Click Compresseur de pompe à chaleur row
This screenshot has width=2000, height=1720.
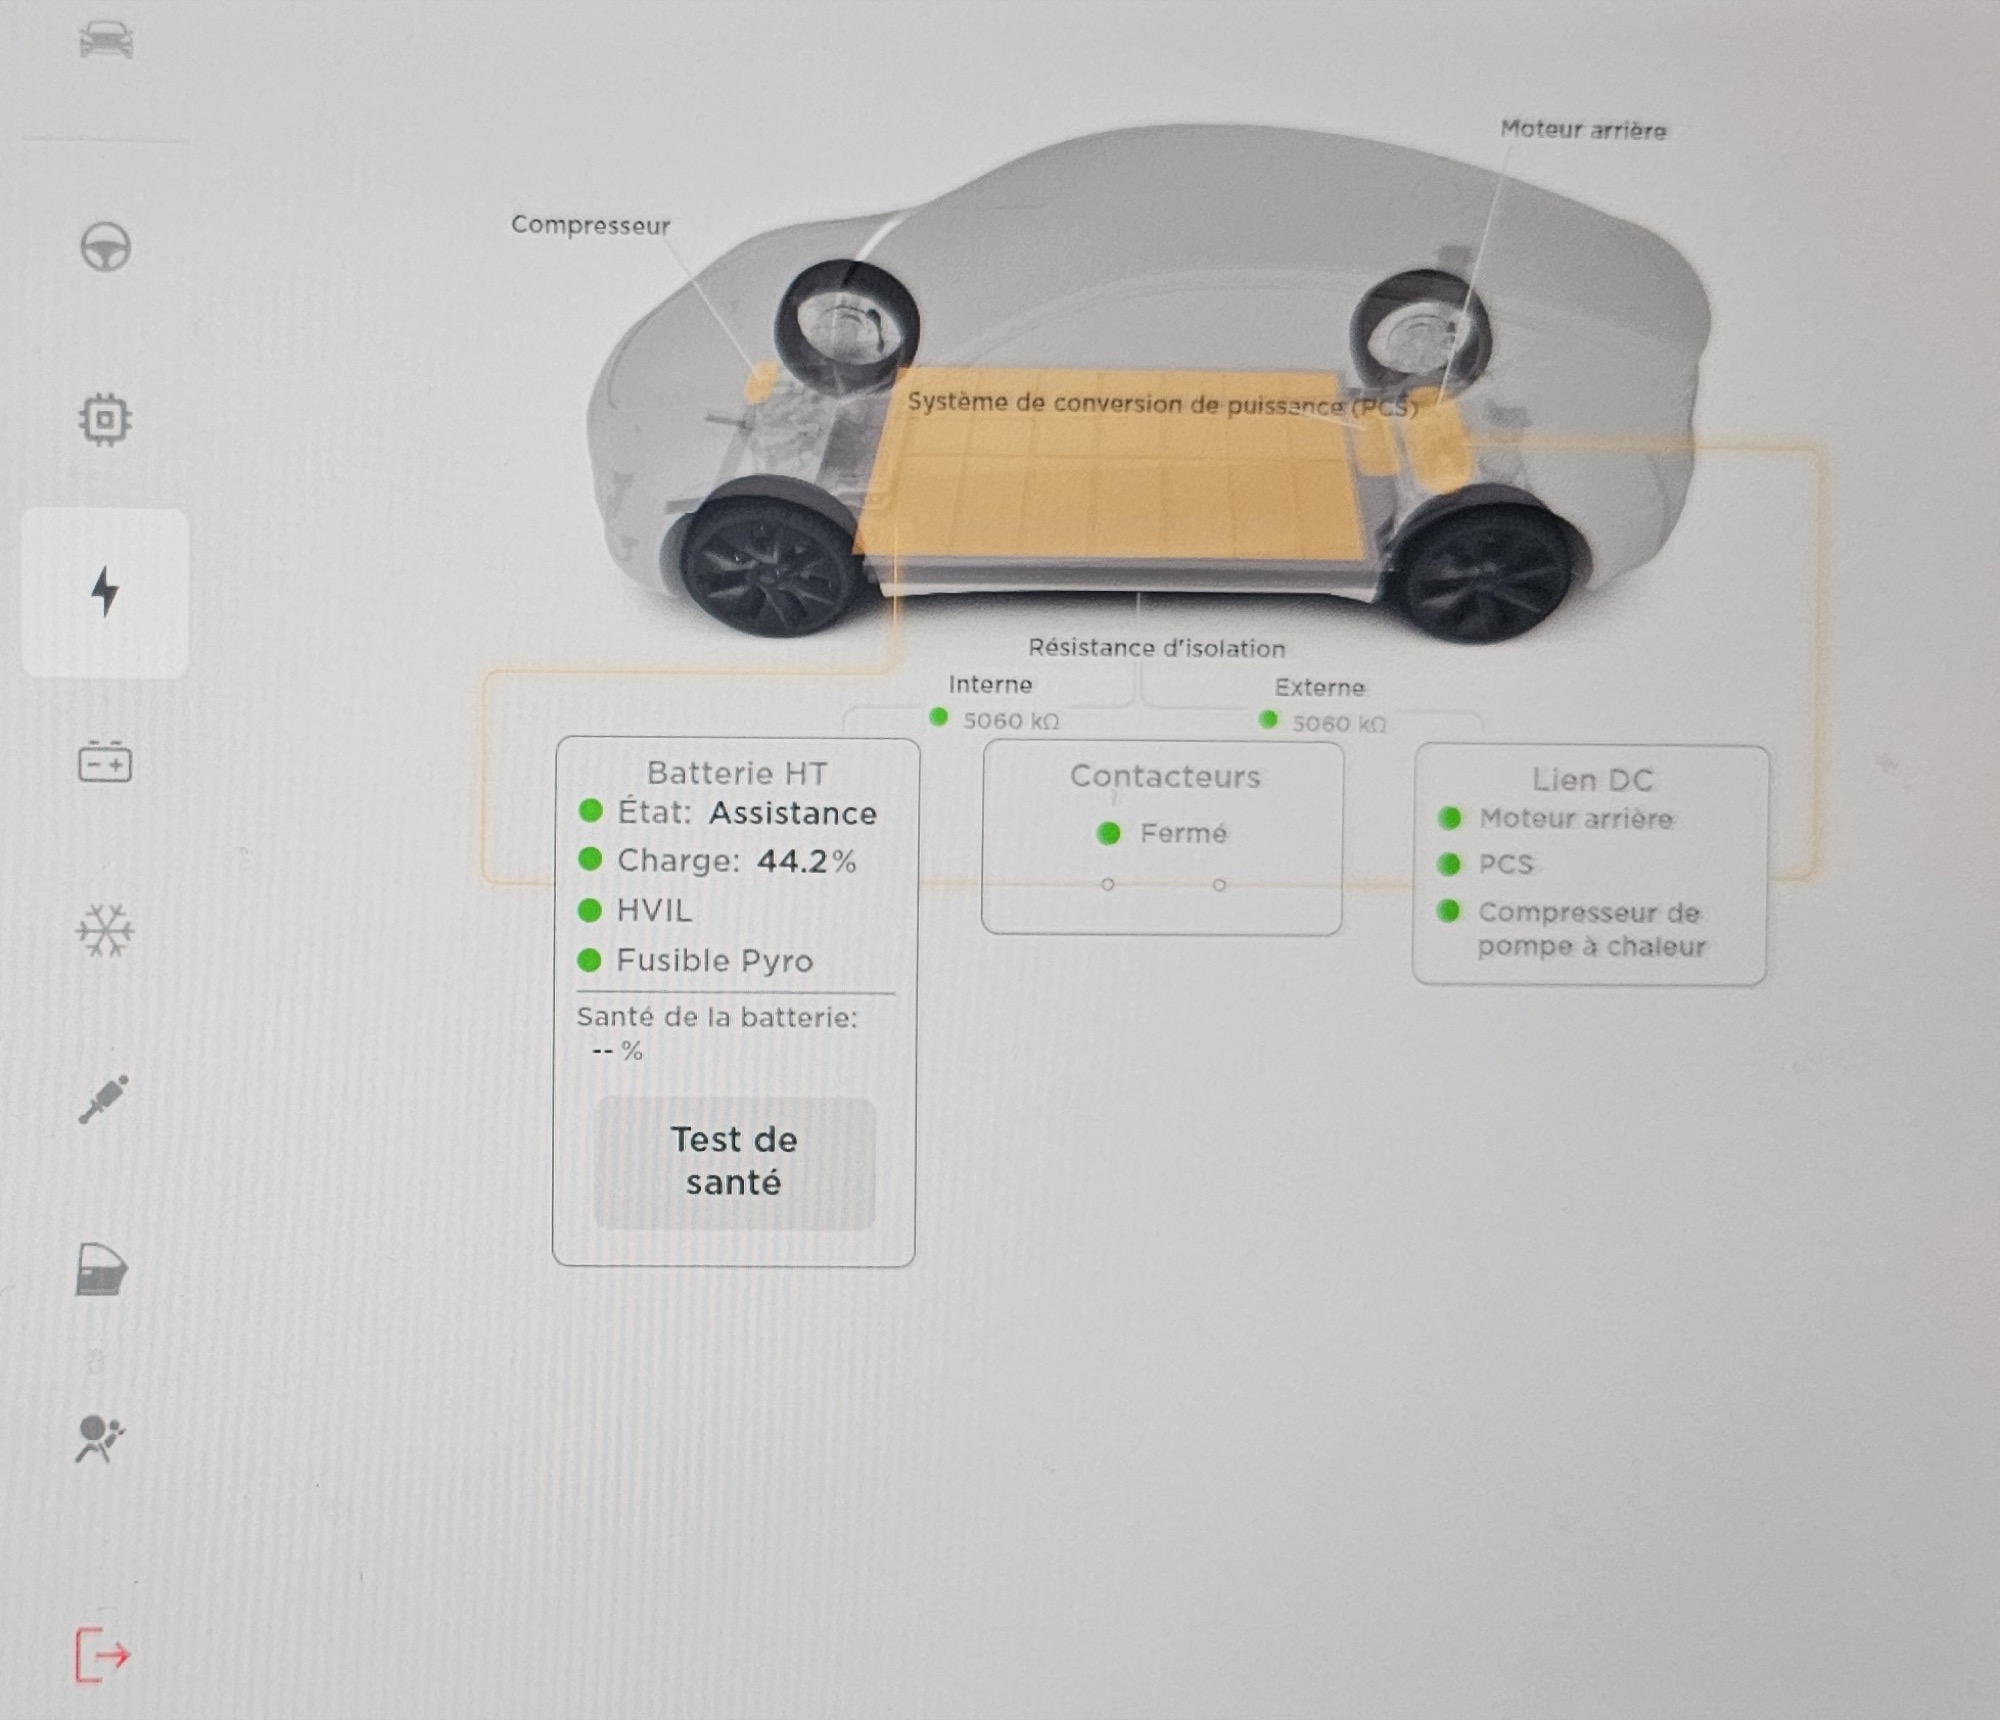coord(1572,929)
